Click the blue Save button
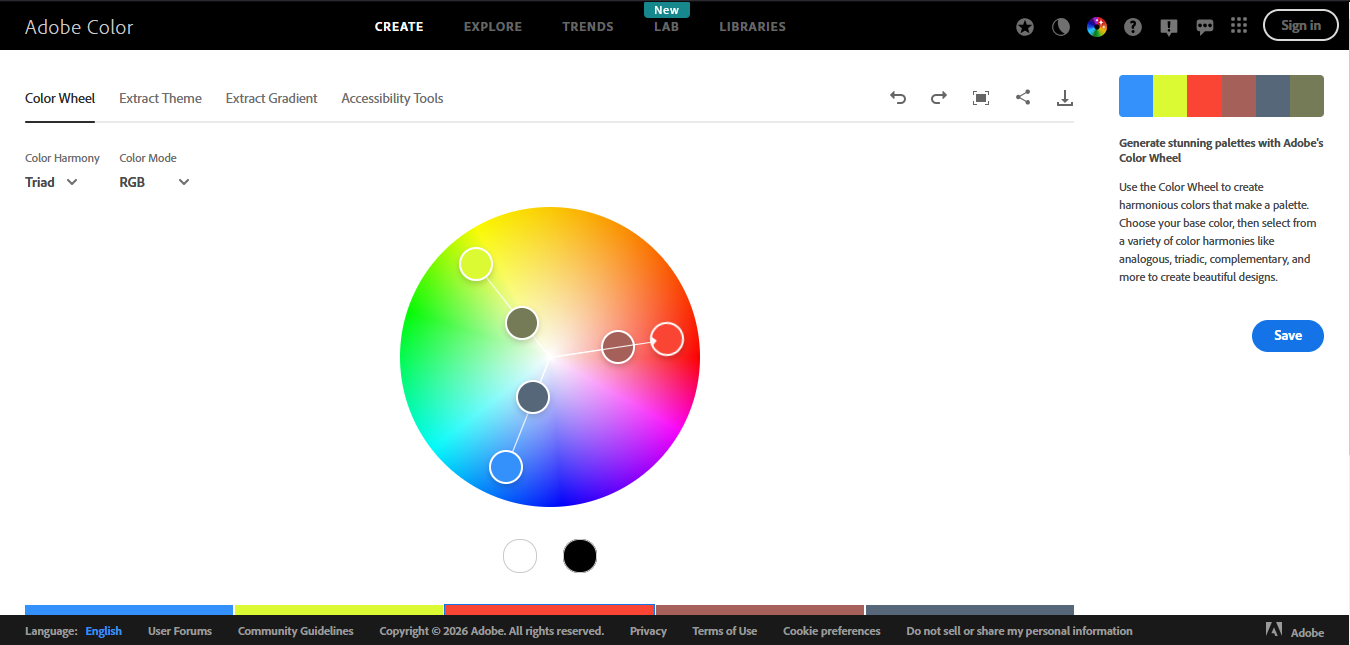The width and height of the screenshot is (1350, 645). 1288,336
